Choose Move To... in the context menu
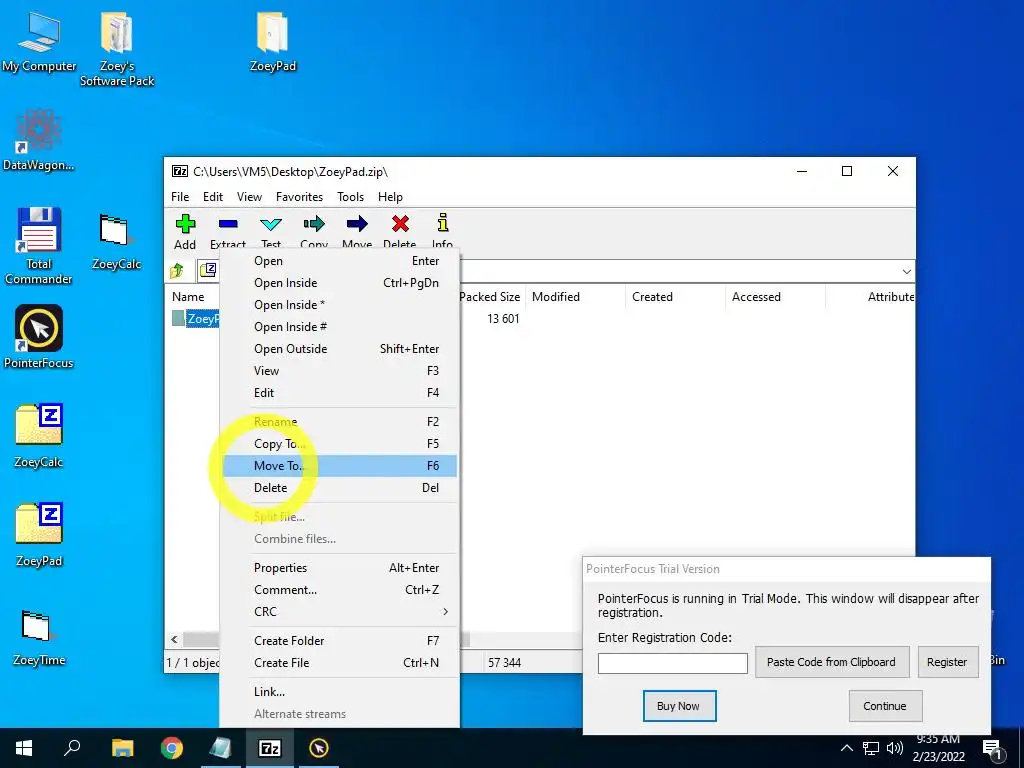1024x768 pixels. pyautogui.click(x=340, y=466)
